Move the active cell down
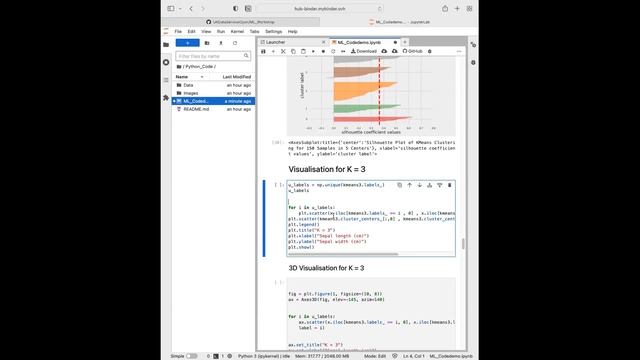Viewport: 640px width, 360px height. [x=420, y=185]
